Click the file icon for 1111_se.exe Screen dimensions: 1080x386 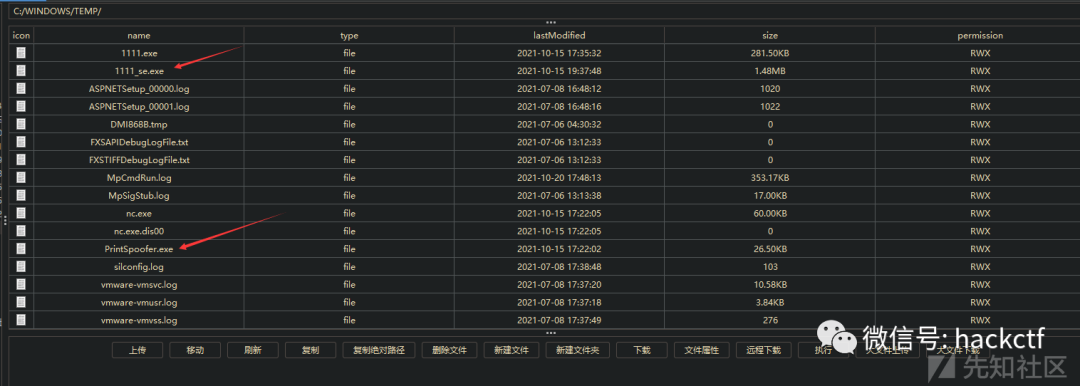click(x=21, y=70)
